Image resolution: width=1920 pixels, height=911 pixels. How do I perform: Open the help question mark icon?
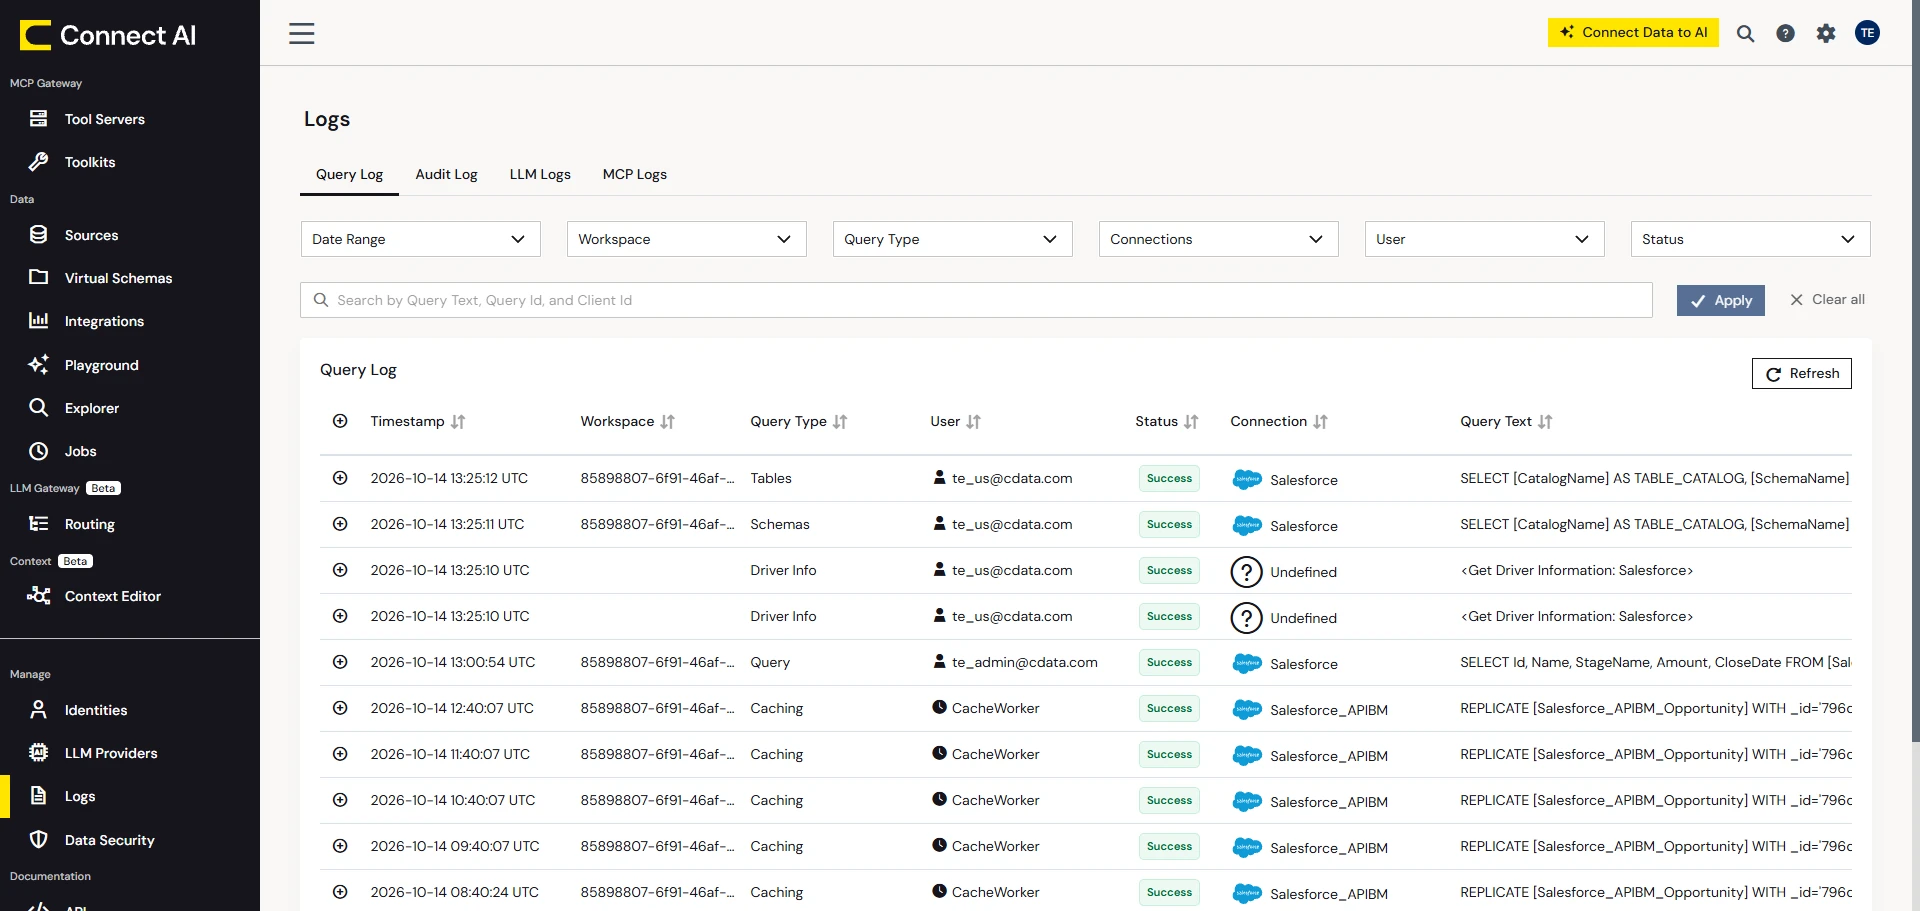point(1785,33)
